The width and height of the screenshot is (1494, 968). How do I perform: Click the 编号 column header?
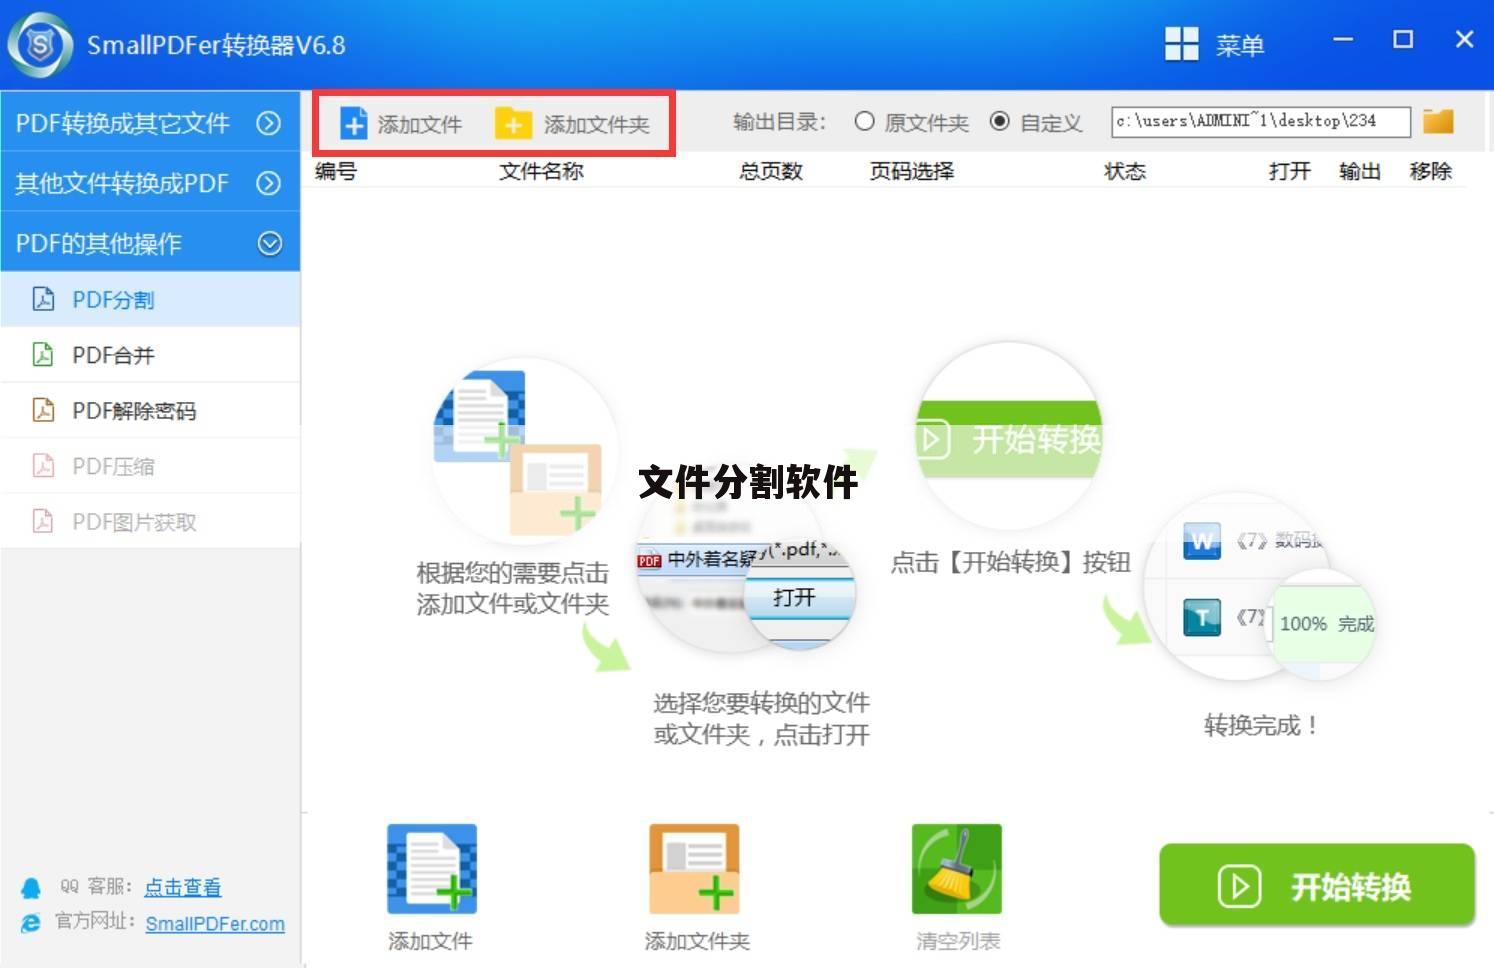tap(336, 171)
